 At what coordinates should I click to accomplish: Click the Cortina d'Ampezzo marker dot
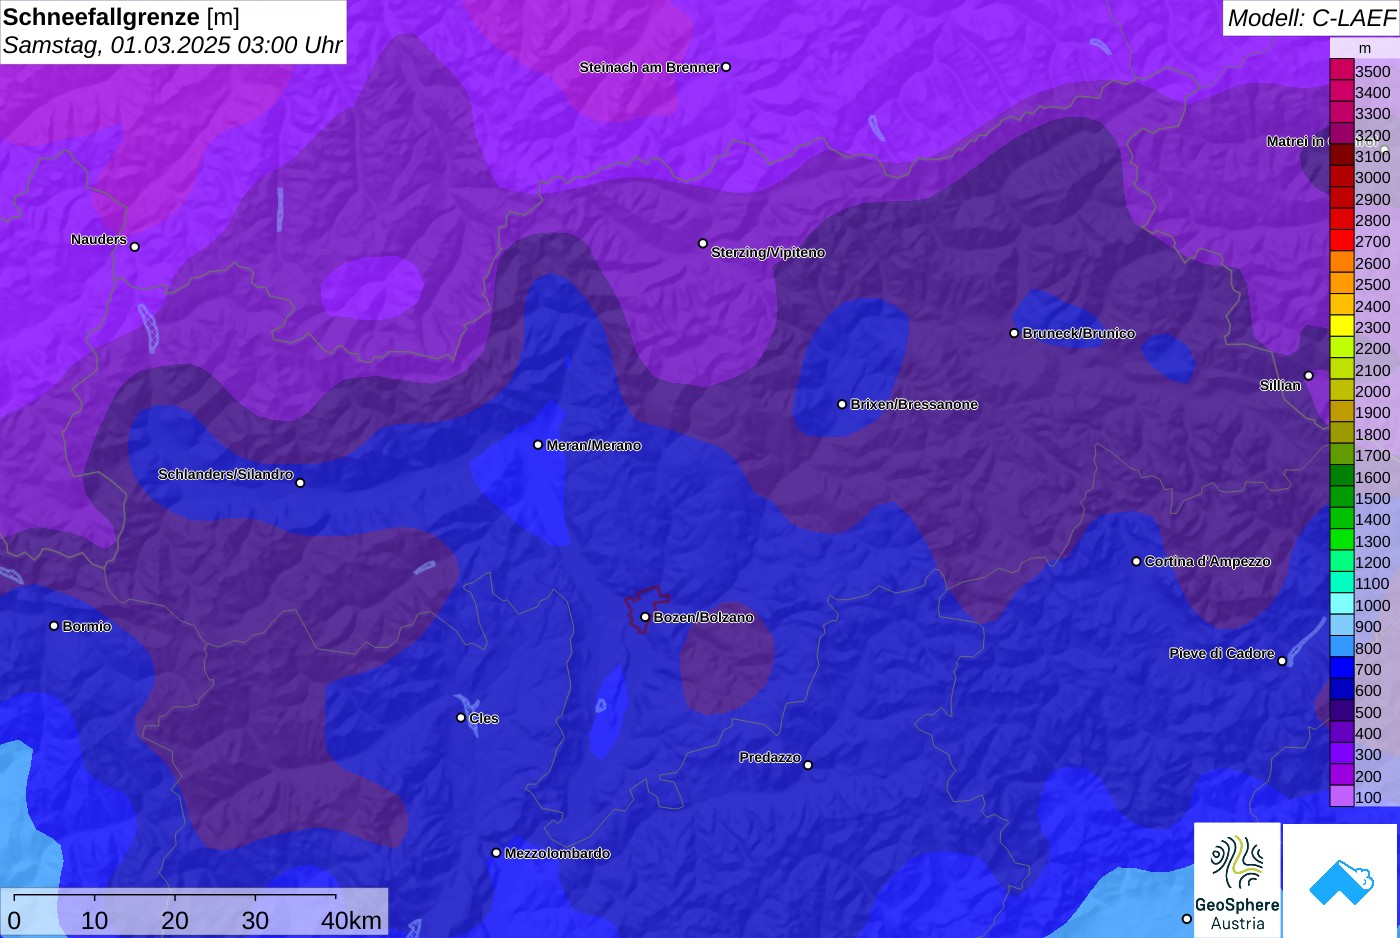click(x=1136, y=561)
